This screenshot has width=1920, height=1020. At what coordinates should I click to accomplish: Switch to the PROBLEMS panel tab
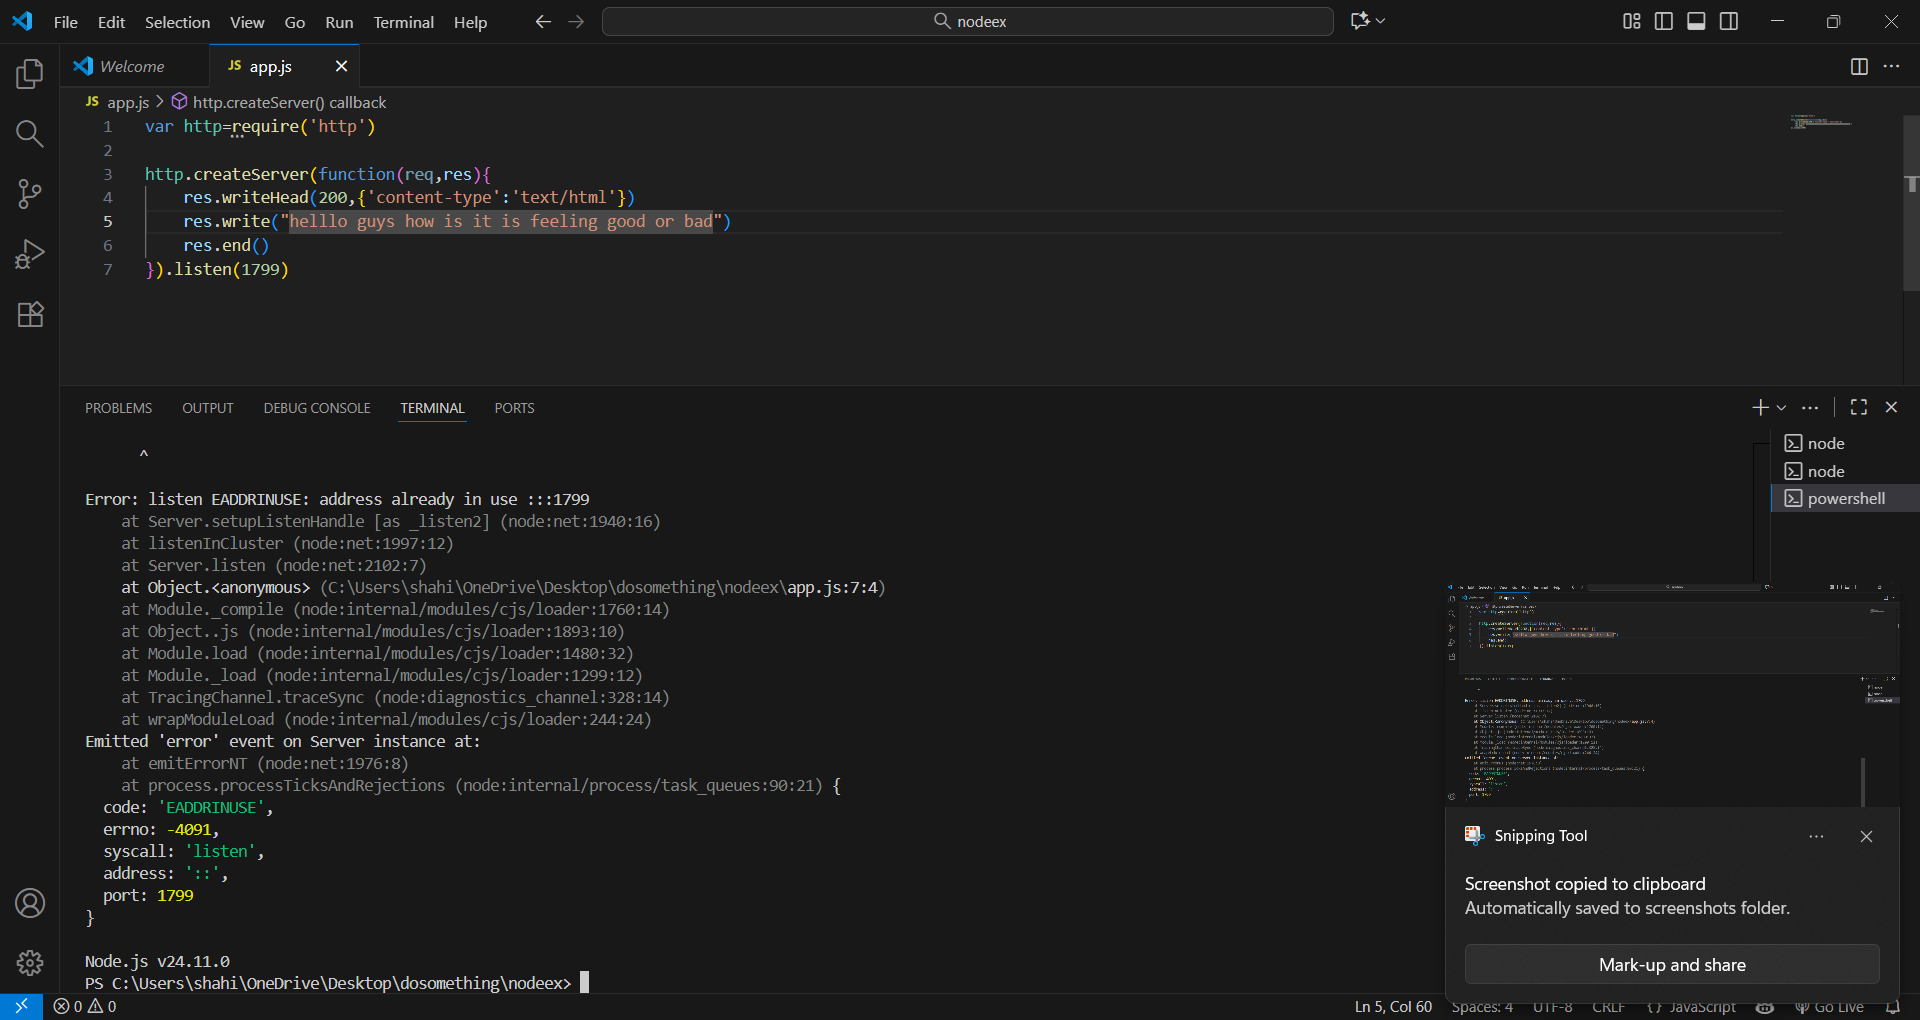coord(118,408)
